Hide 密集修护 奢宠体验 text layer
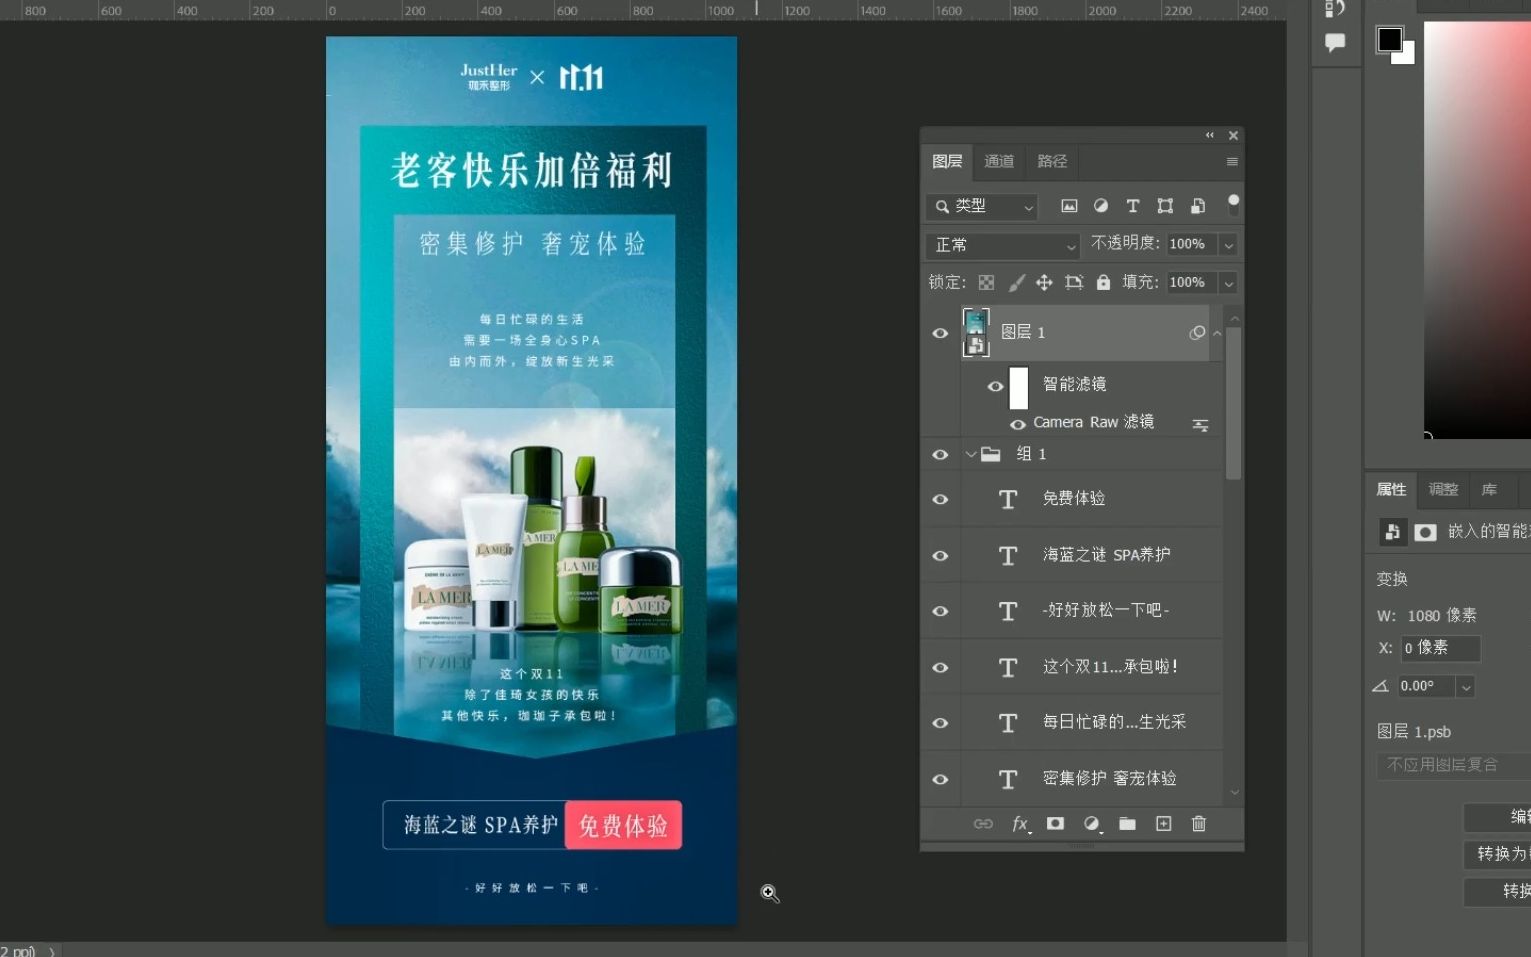Viewport: 1531px width, 957px height. coord(940,779)
